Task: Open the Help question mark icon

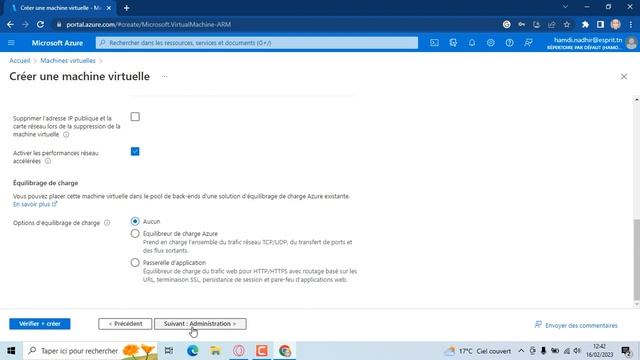Action: [509, 43]
